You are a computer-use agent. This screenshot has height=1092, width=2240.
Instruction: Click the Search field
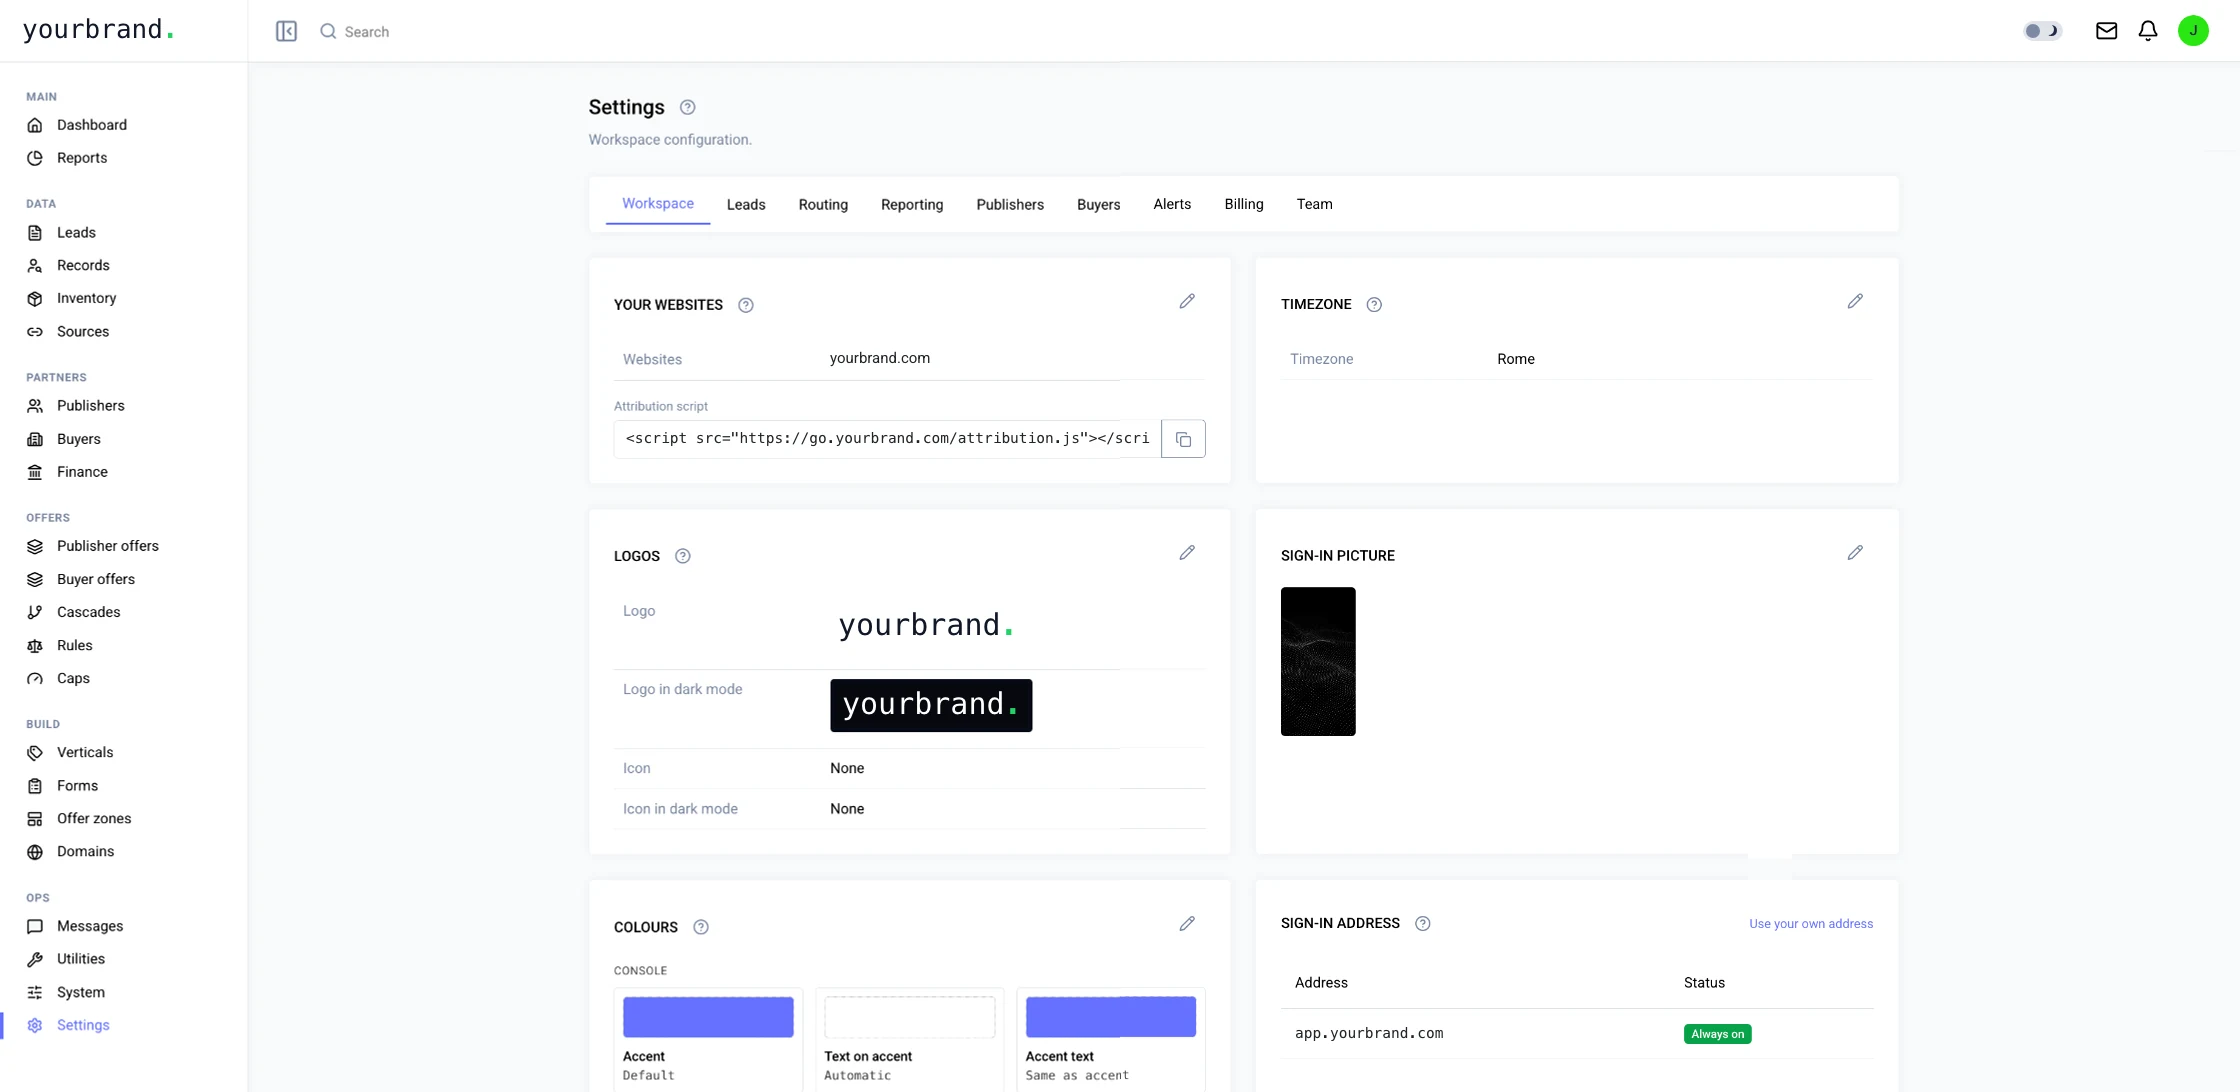pos(366,31)
